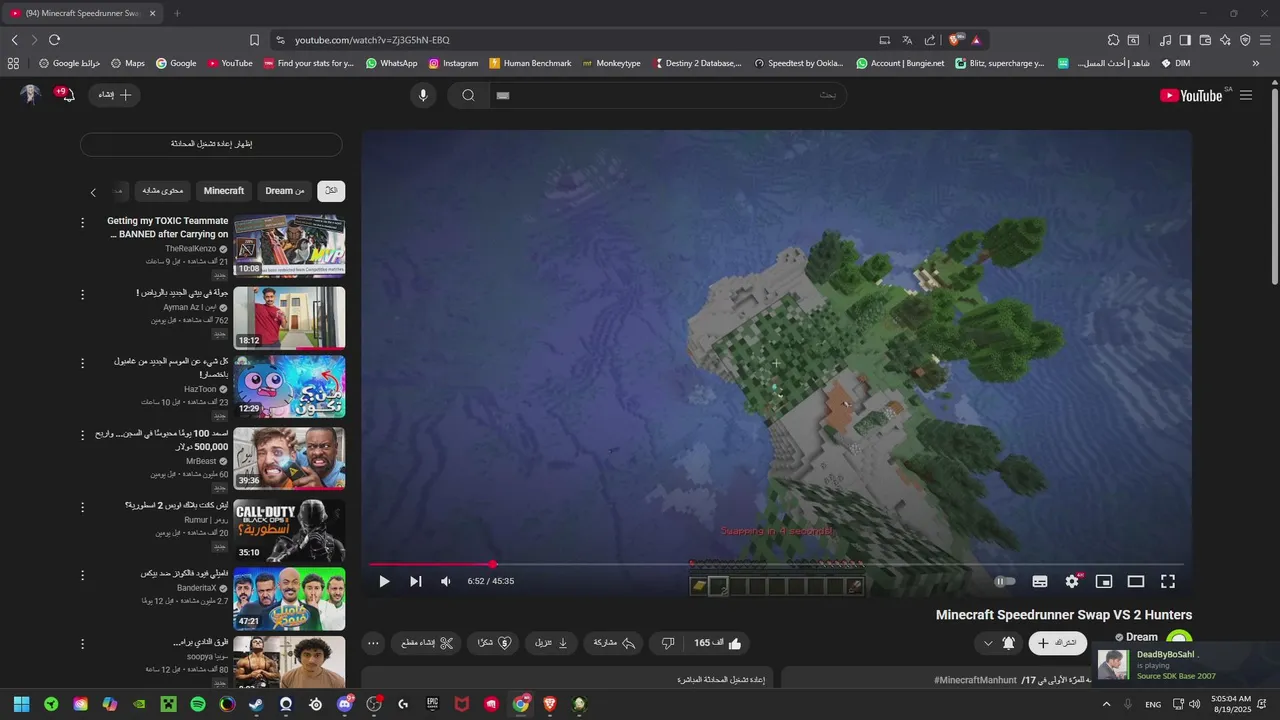This screenshot has width=1280, height=720.
Task: Open the Thanks heart button
Action: tap(495, 643)
